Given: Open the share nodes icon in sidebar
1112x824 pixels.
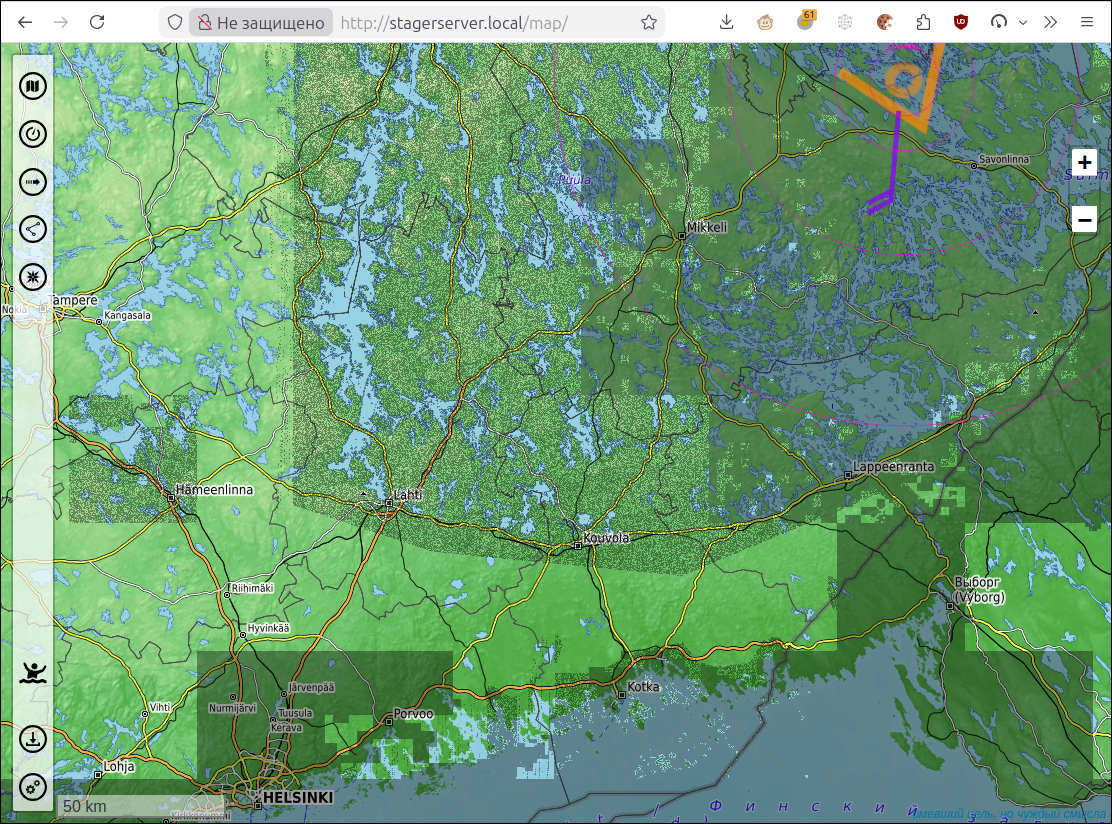Looking at the screenshot, I should pyautogui.click(x=33, y=229).
